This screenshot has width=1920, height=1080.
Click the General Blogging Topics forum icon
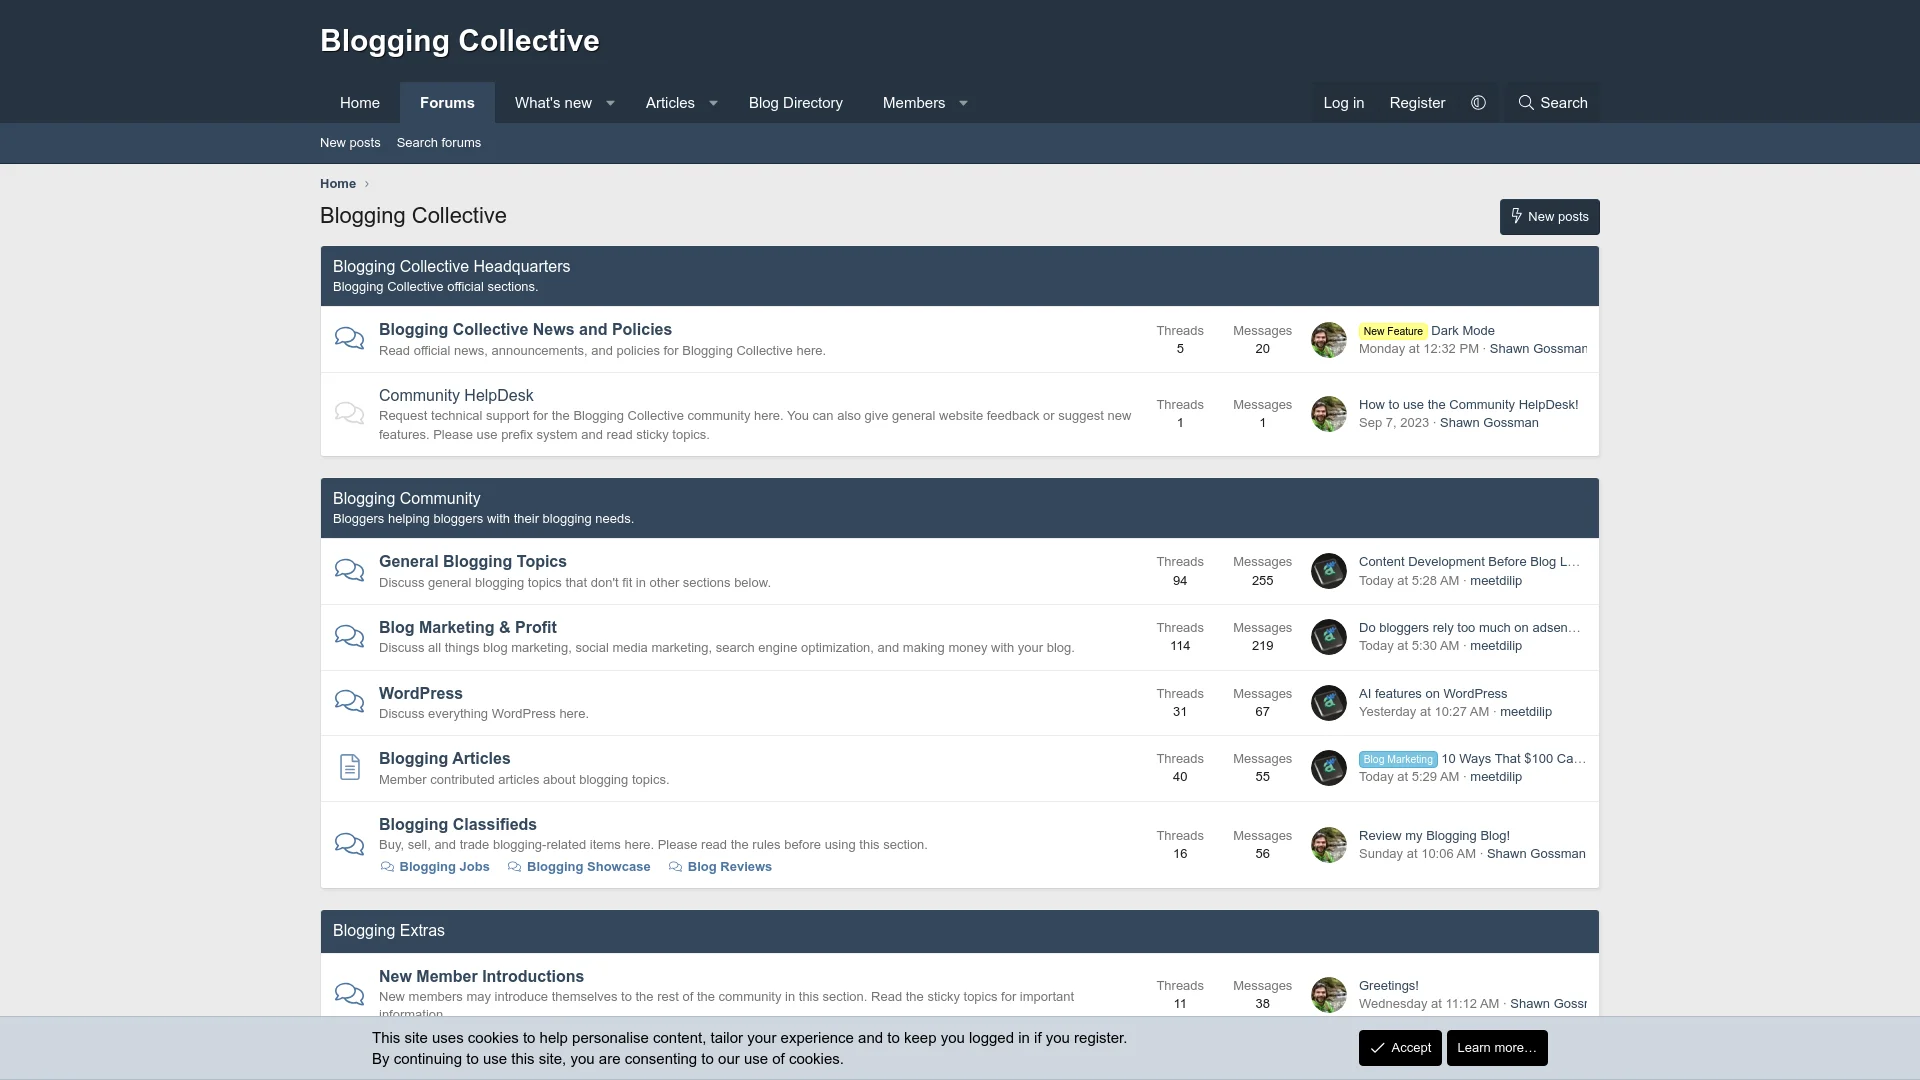(348, 570)
